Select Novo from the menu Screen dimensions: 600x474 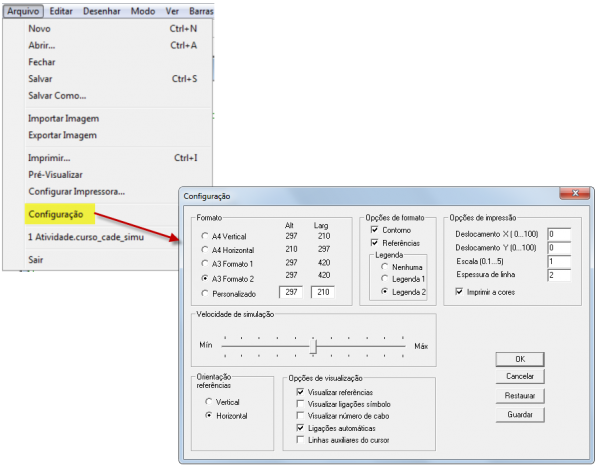coord(41,29)
